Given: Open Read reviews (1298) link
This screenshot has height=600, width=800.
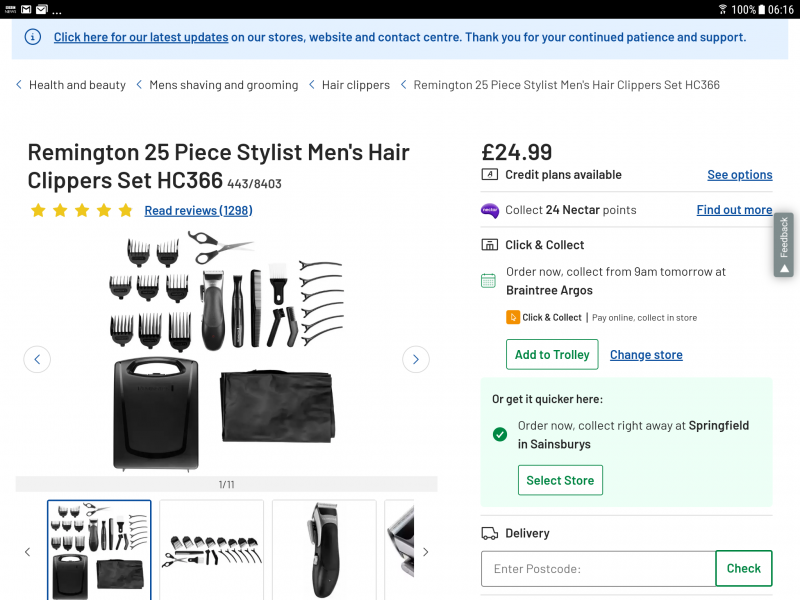Looking at the screenshot, I should (198, 210).
